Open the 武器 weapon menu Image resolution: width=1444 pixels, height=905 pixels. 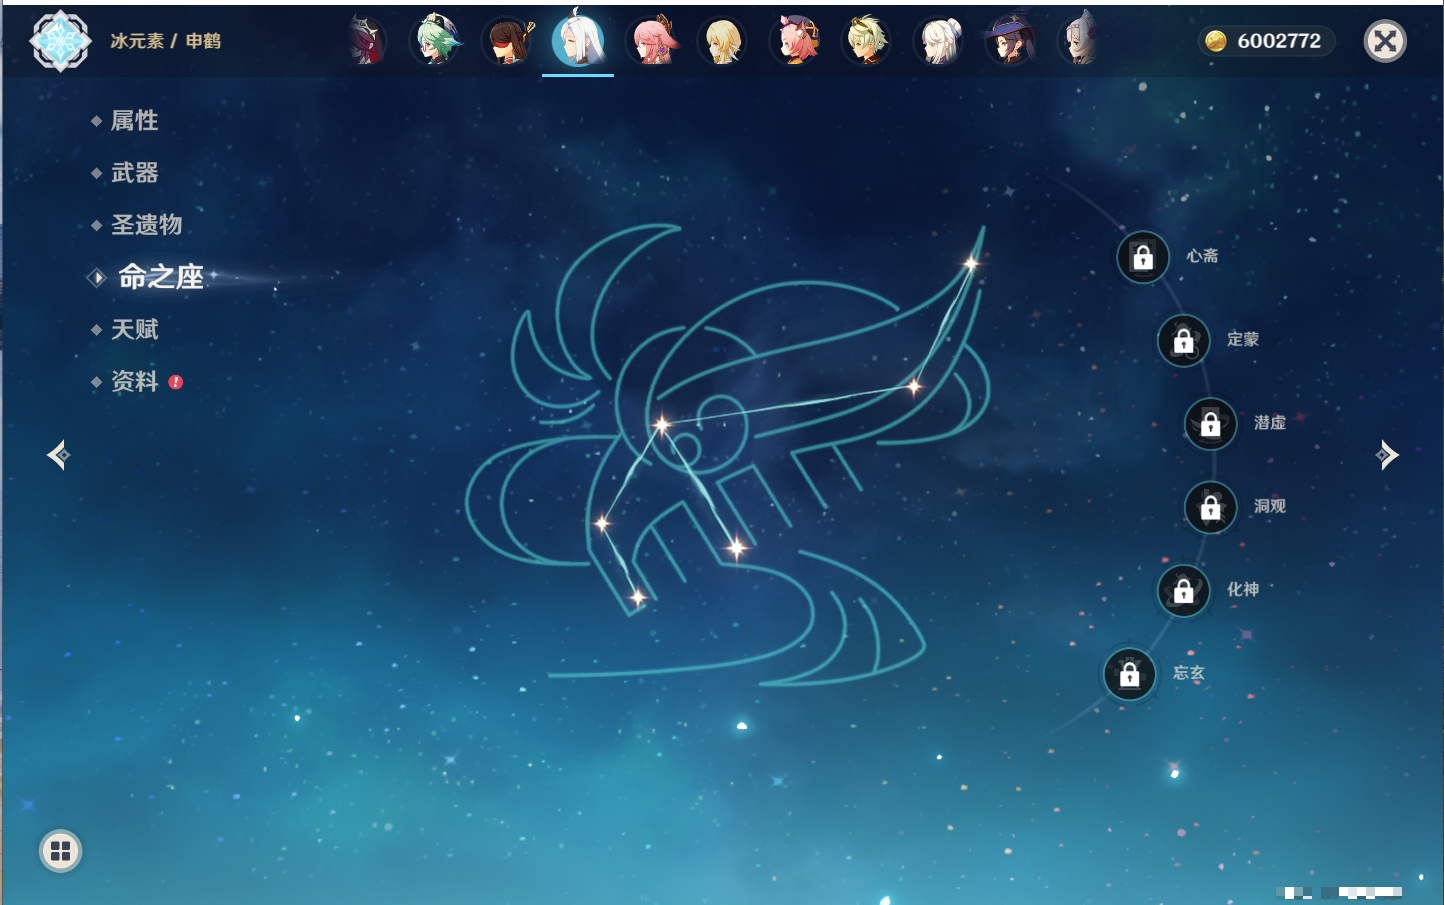pos(134,173)
